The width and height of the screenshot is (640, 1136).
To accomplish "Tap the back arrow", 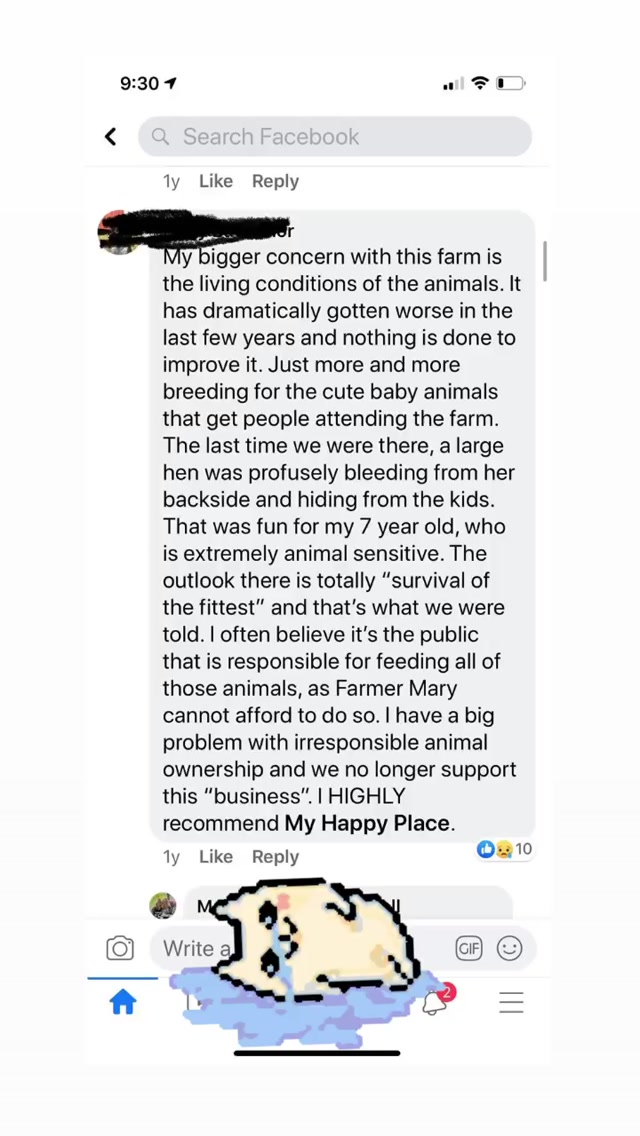I will [x=111, y=137].
